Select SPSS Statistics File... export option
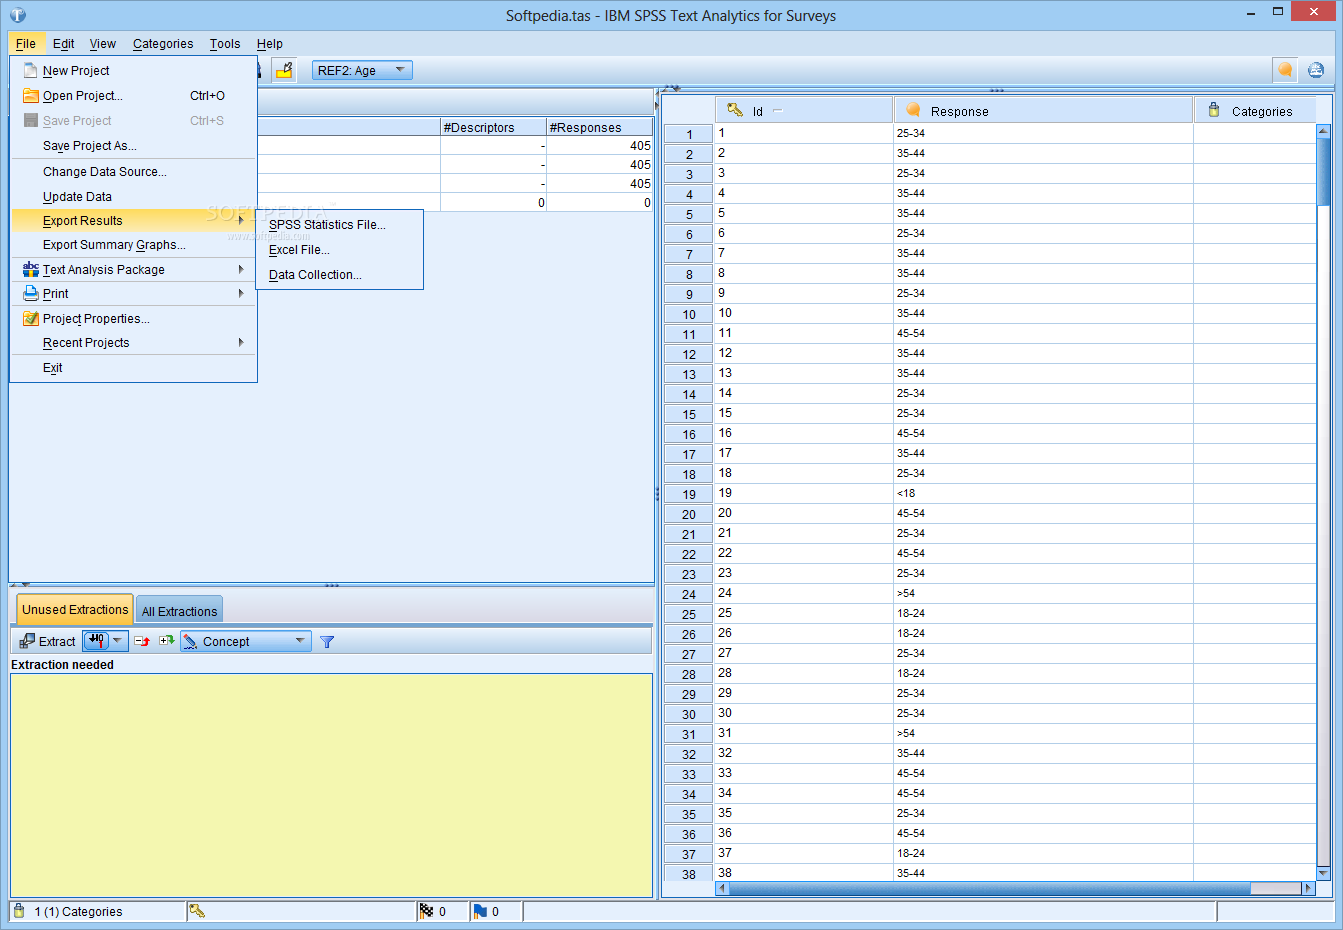This screenshot has width=1343, height=930. 339,225
